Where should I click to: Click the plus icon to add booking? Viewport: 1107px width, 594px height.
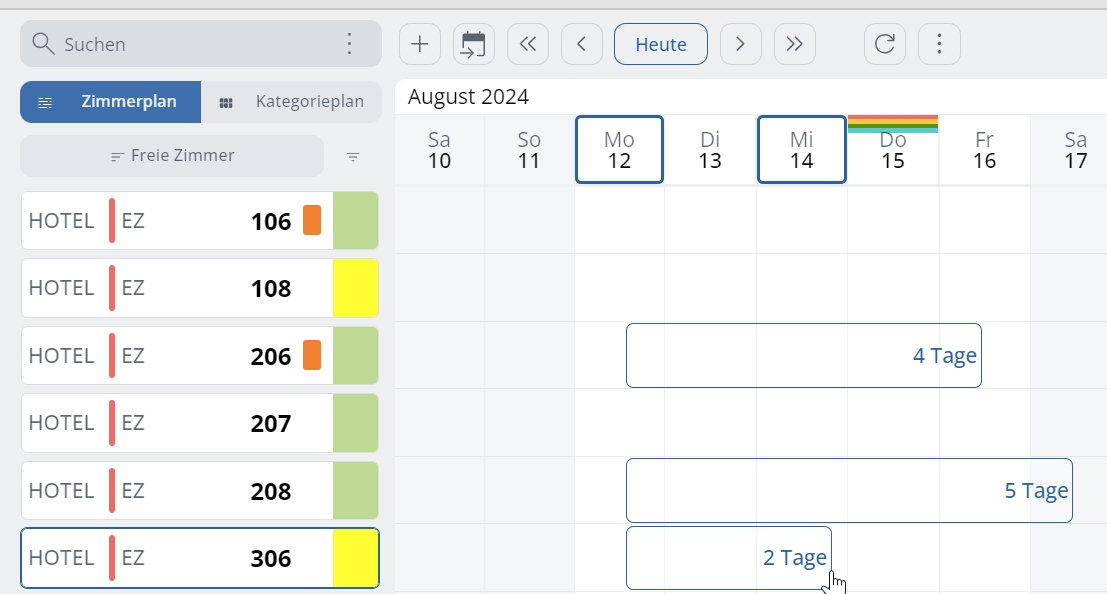click(x=420, y=44)
